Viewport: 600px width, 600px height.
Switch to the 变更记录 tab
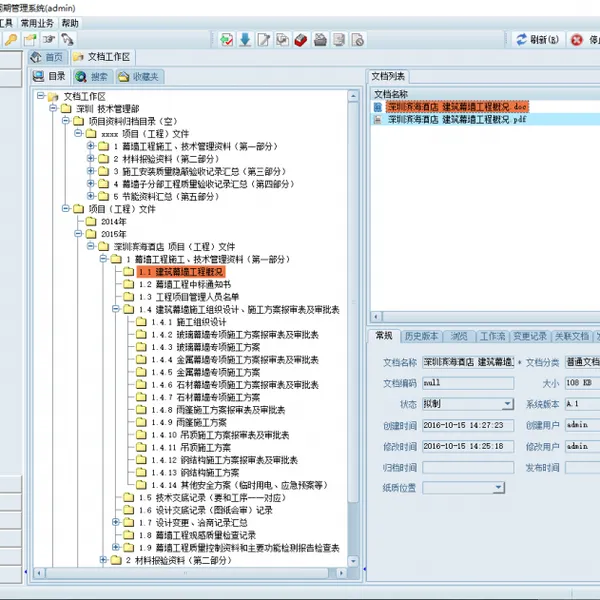pyautogui.click(x=530, y=336)
